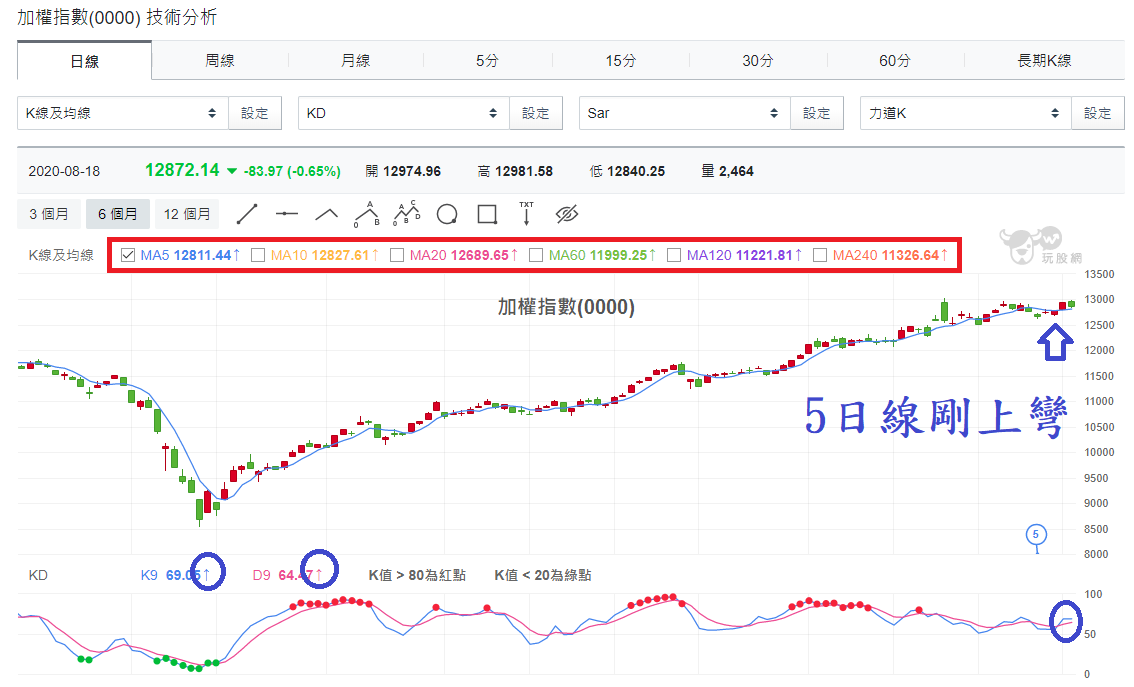The width and height of the screenshot is (1134, 687).
Task: Click the date 2020-08-18
Action: [x=64, y=171]
